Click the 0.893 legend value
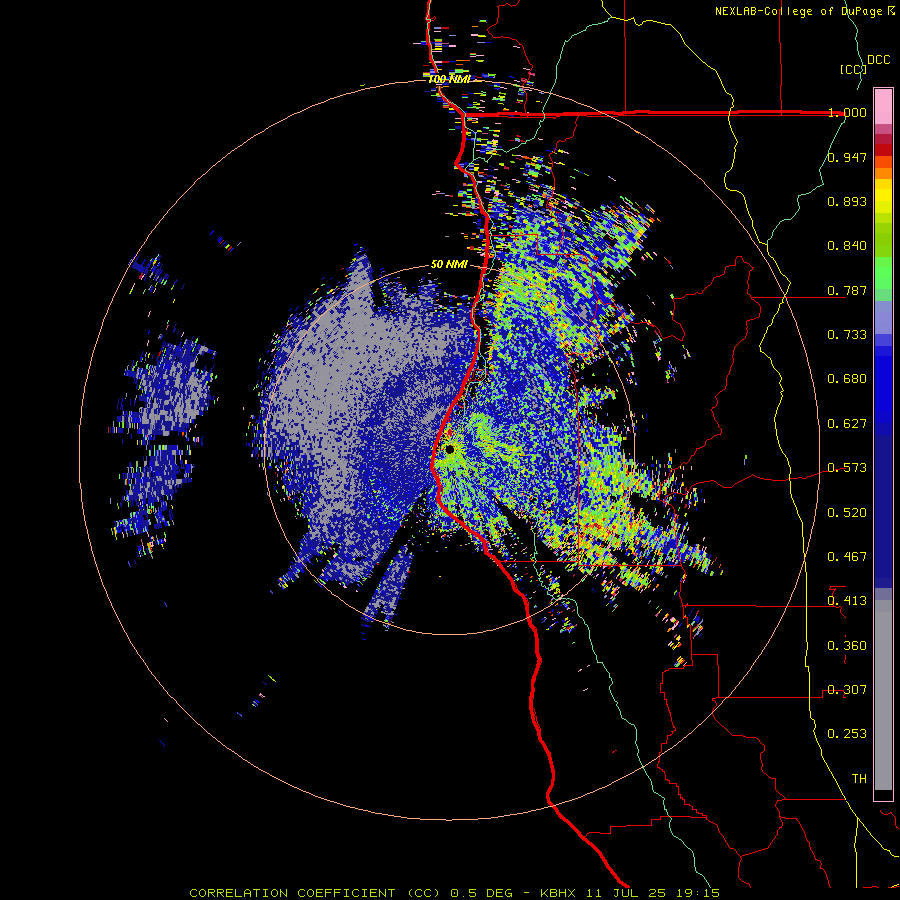This screenshot has width=900, height=900. 847,201
